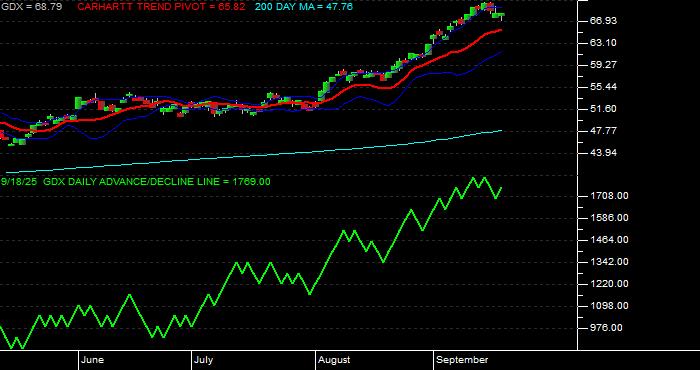Click the last point of the green advance/decline line
700x370 pixels.
(501, 188)
